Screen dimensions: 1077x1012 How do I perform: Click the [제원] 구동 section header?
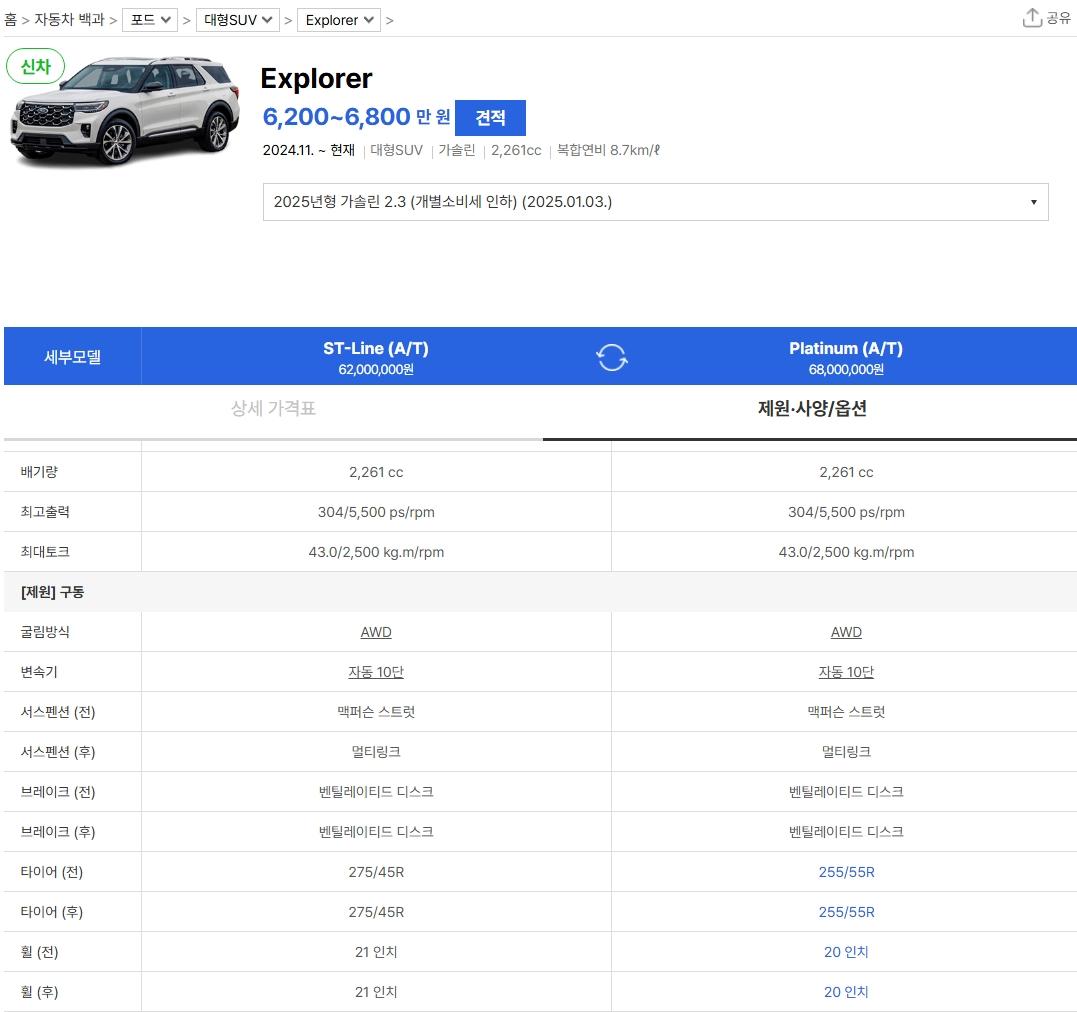coord(52,592)
